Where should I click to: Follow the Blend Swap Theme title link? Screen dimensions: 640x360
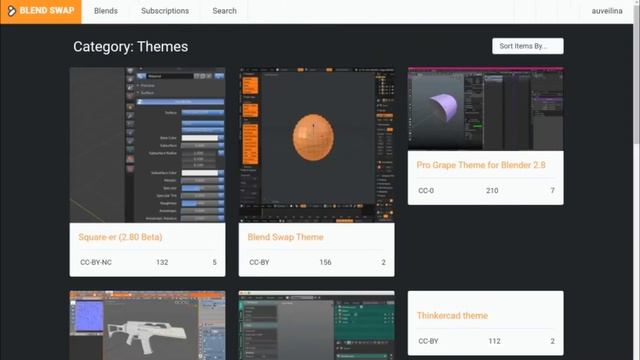point(285,237)
